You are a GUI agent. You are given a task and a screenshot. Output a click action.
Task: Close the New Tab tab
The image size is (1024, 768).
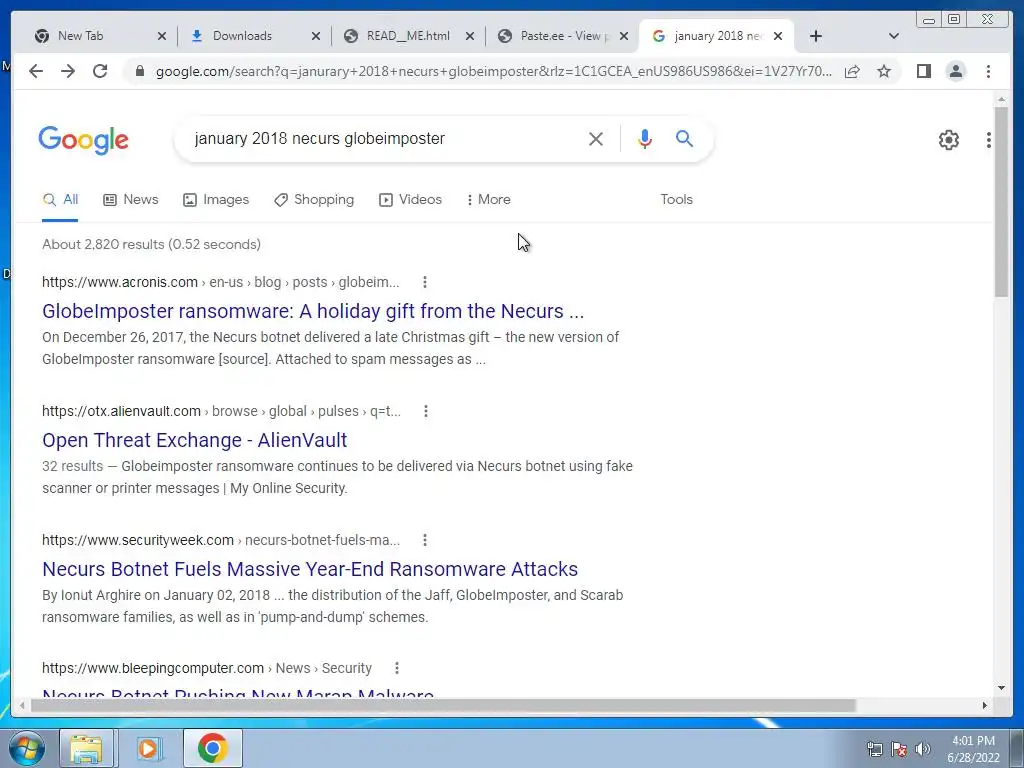point(162,36)
